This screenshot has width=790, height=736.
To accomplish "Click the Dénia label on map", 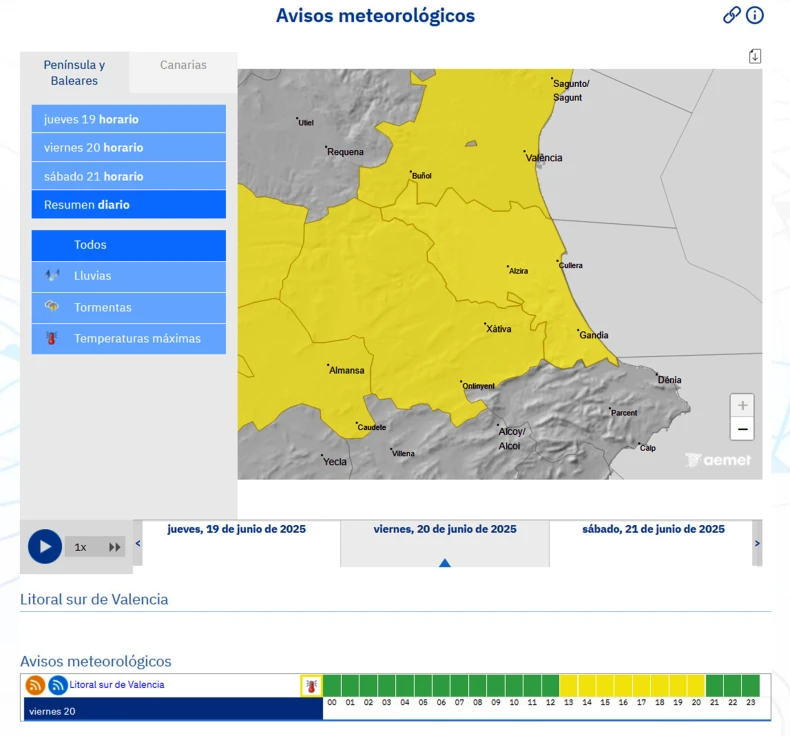I will [x=670, y=380].
